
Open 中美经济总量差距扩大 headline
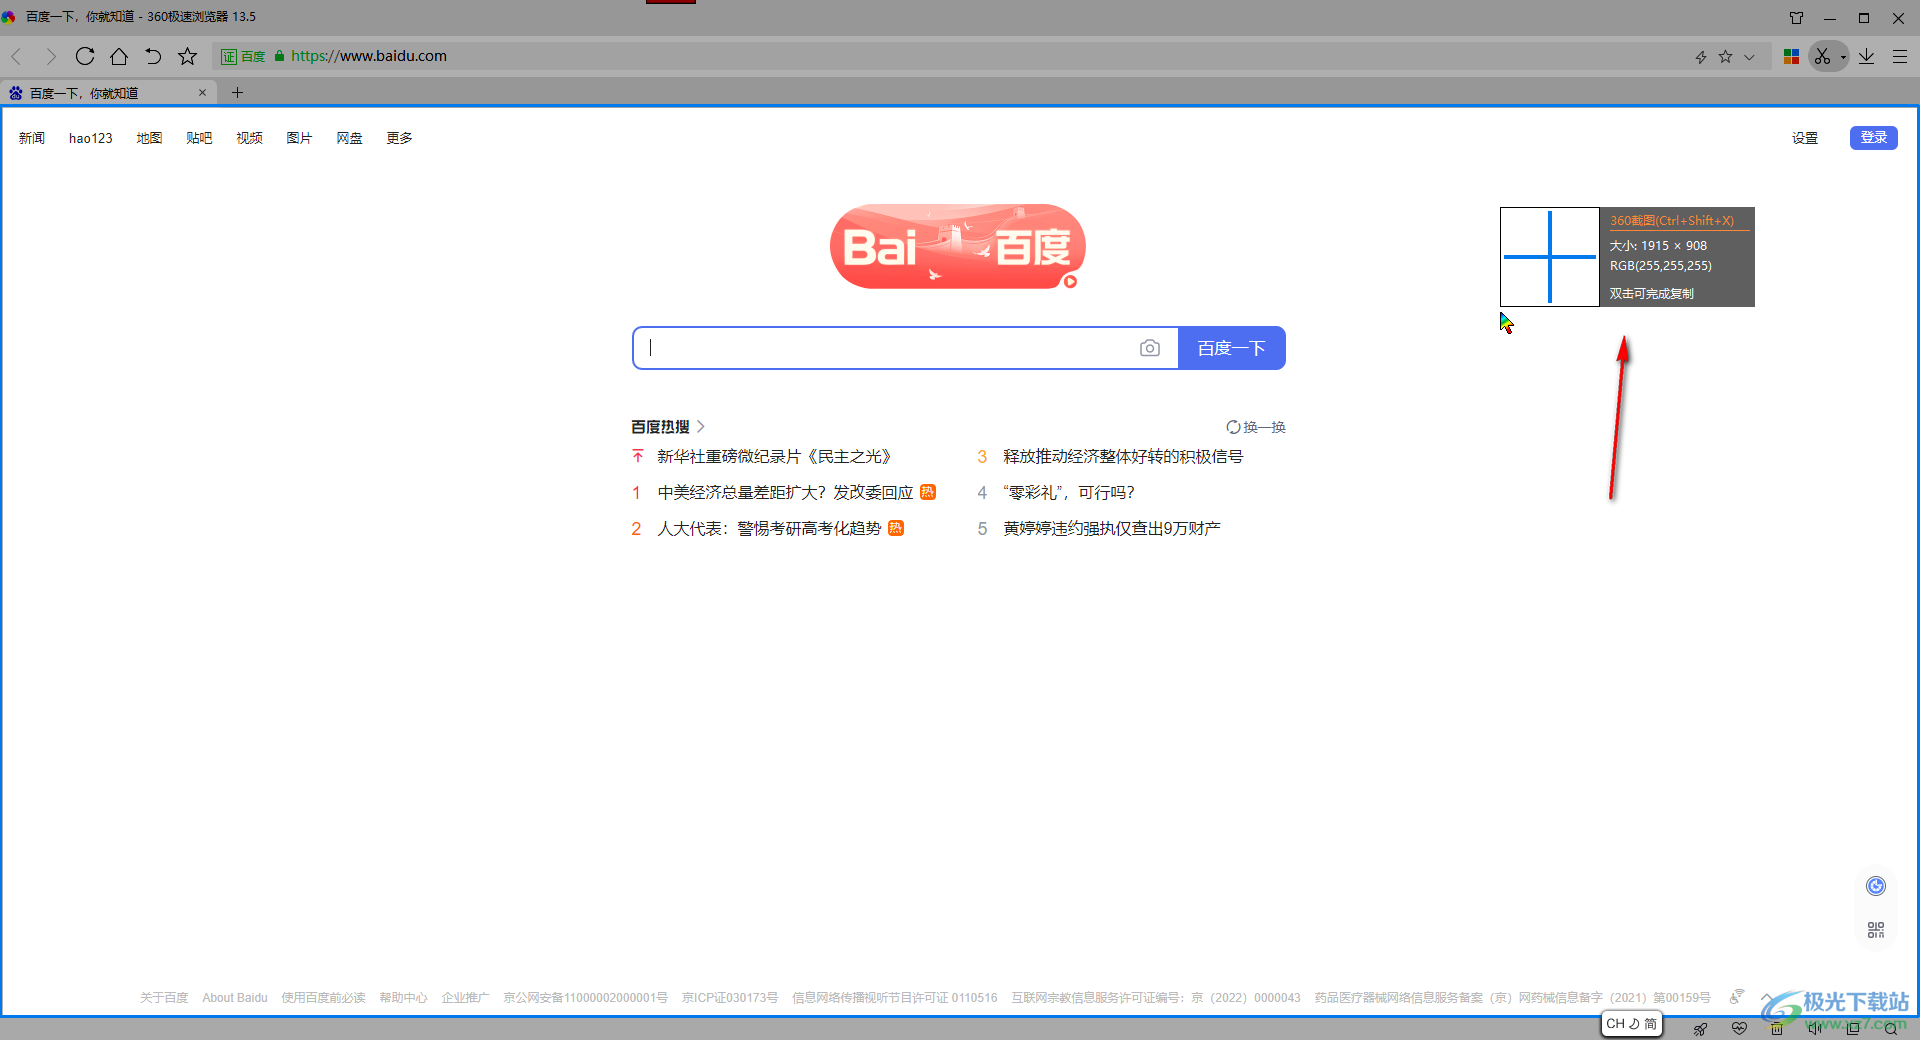(785, 493)
